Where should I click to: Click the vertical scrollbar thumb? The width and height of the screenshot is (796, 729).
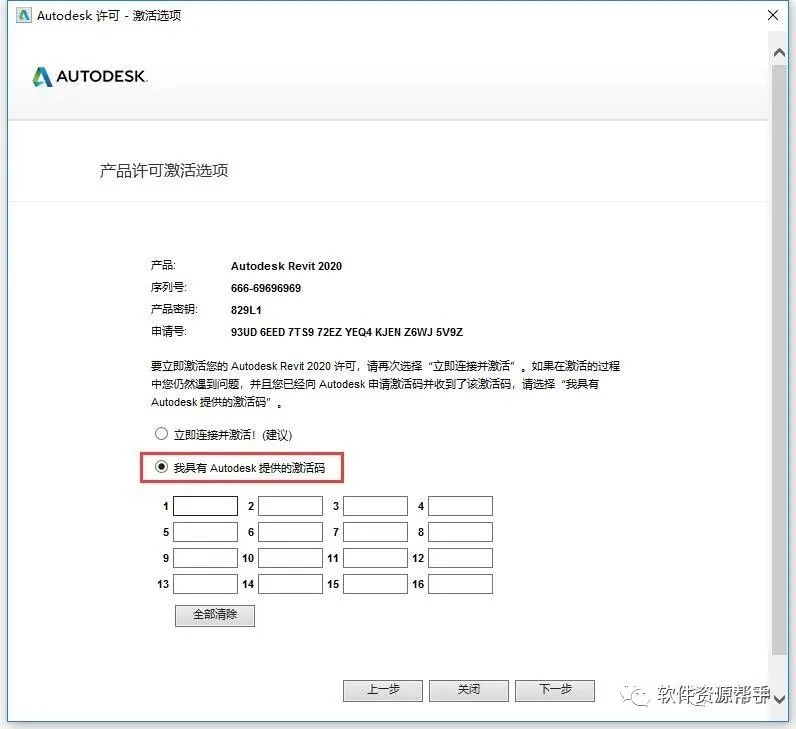pyautogui.click(x=779, y=359)
